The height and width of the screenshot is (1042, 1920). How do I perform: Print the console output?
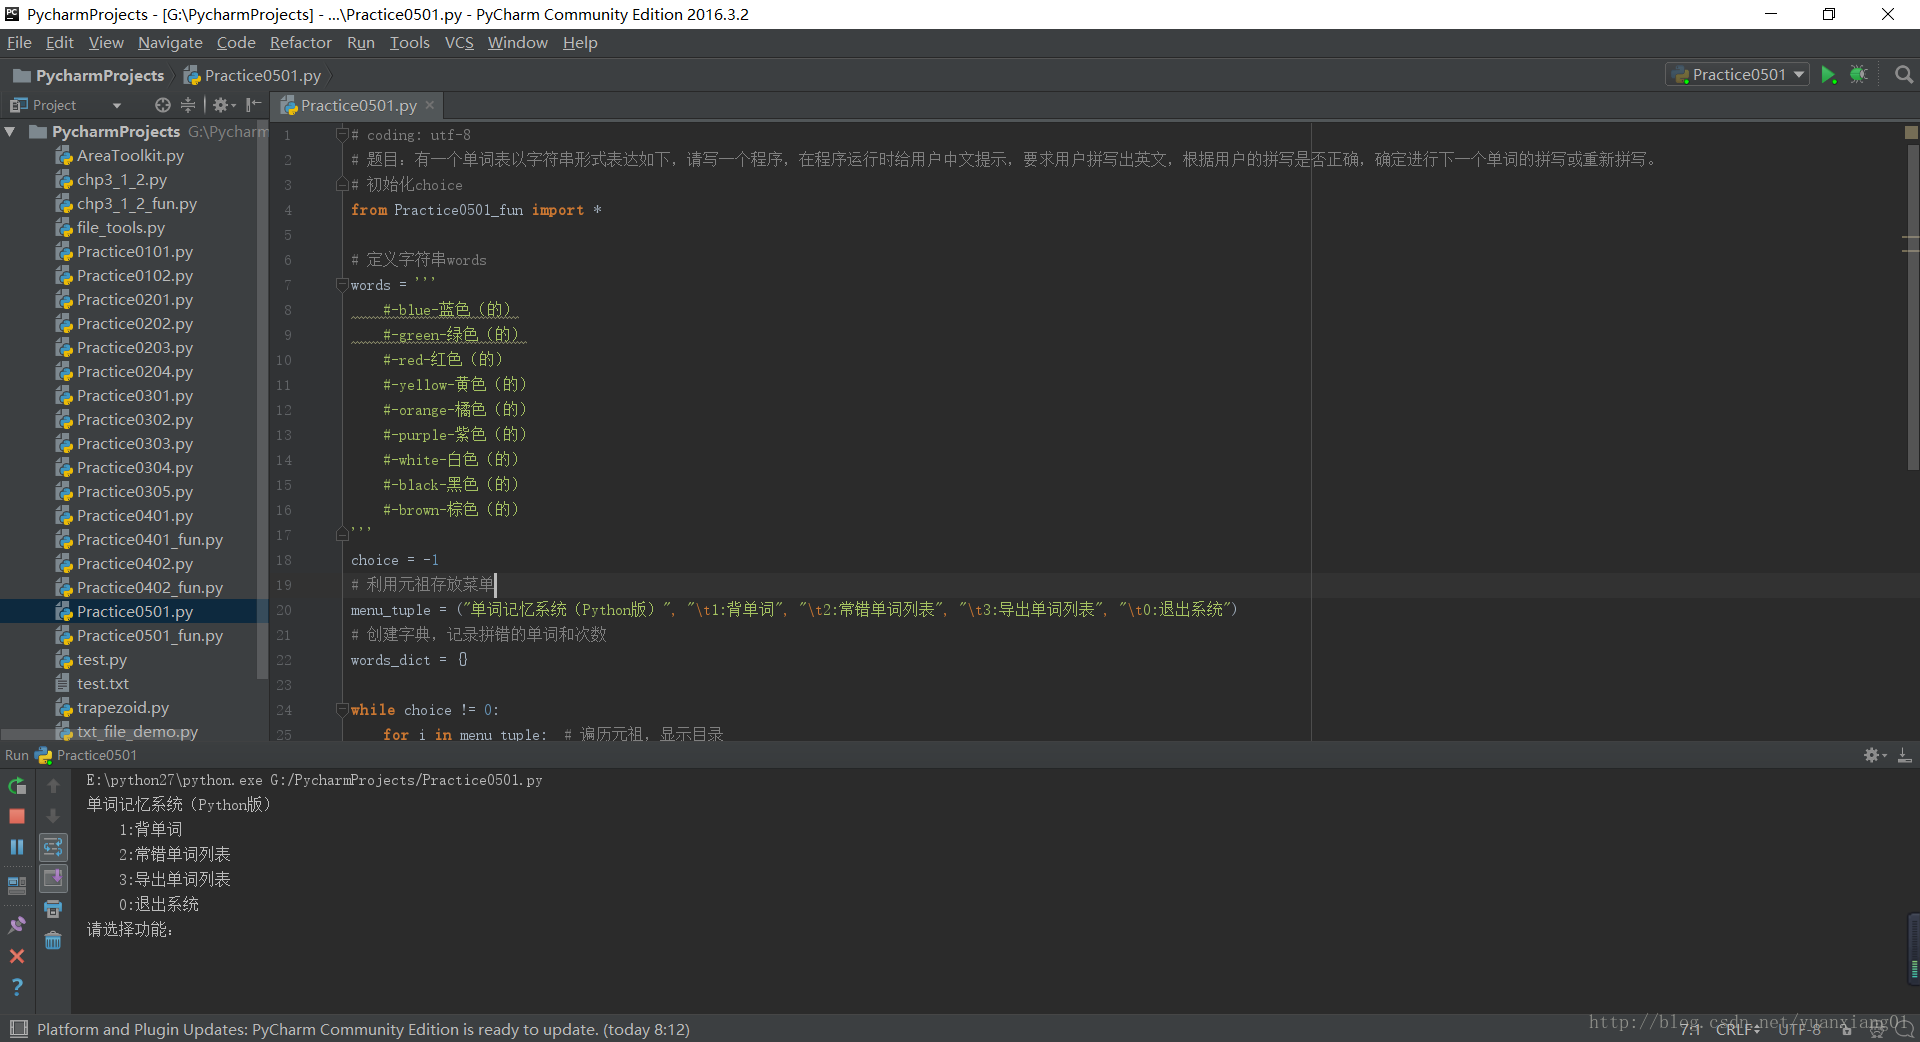pos(53,909)
